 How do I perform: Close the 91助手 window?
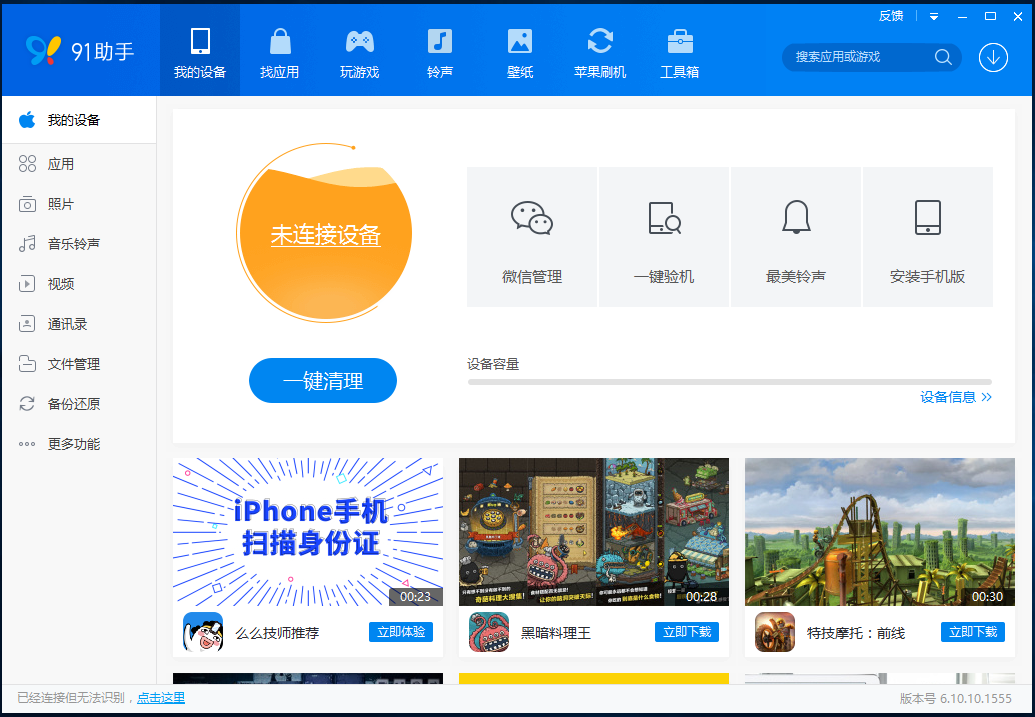click(x=1018, y=17)
